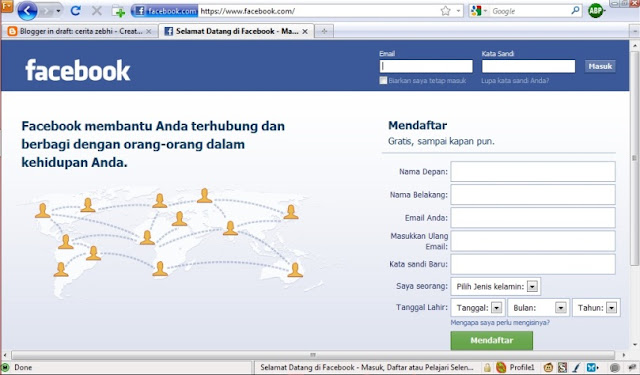Close the Blogger in draft tab
The height and width of the screenshot is (375, 640).
coord(149,31)
